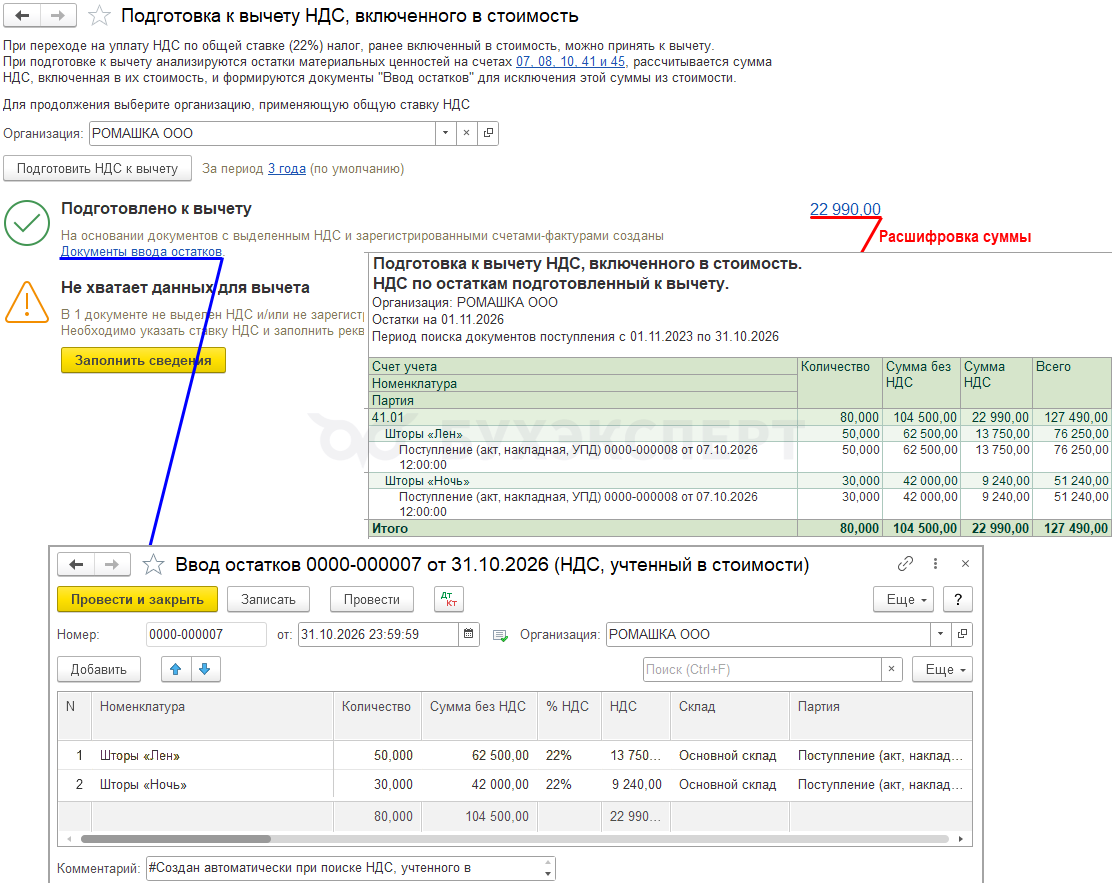Close the Ввод остатков window
Screen dimensions: 1112x883
[965, 563]
